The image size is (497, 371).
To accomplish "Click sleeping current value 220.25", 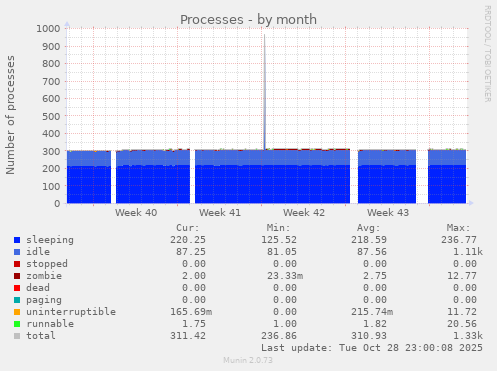I will point(188,240).
